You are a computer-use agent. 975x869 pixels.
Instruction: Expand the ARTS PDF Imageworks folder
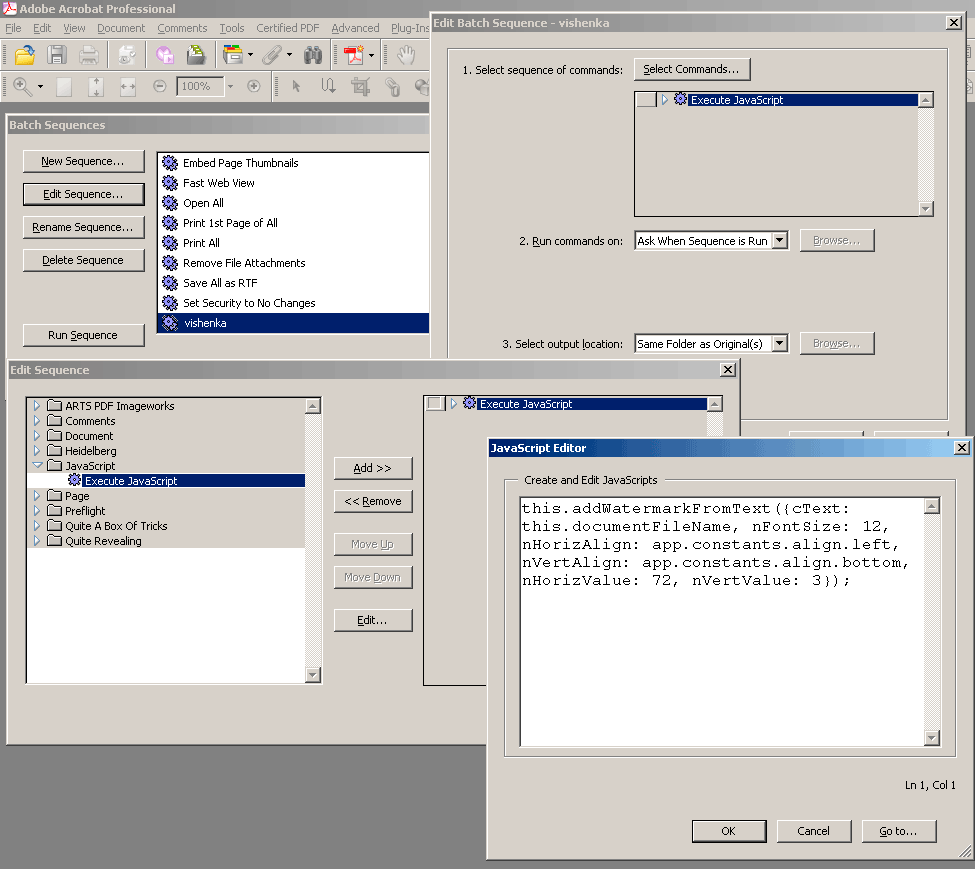click(37, 406)
